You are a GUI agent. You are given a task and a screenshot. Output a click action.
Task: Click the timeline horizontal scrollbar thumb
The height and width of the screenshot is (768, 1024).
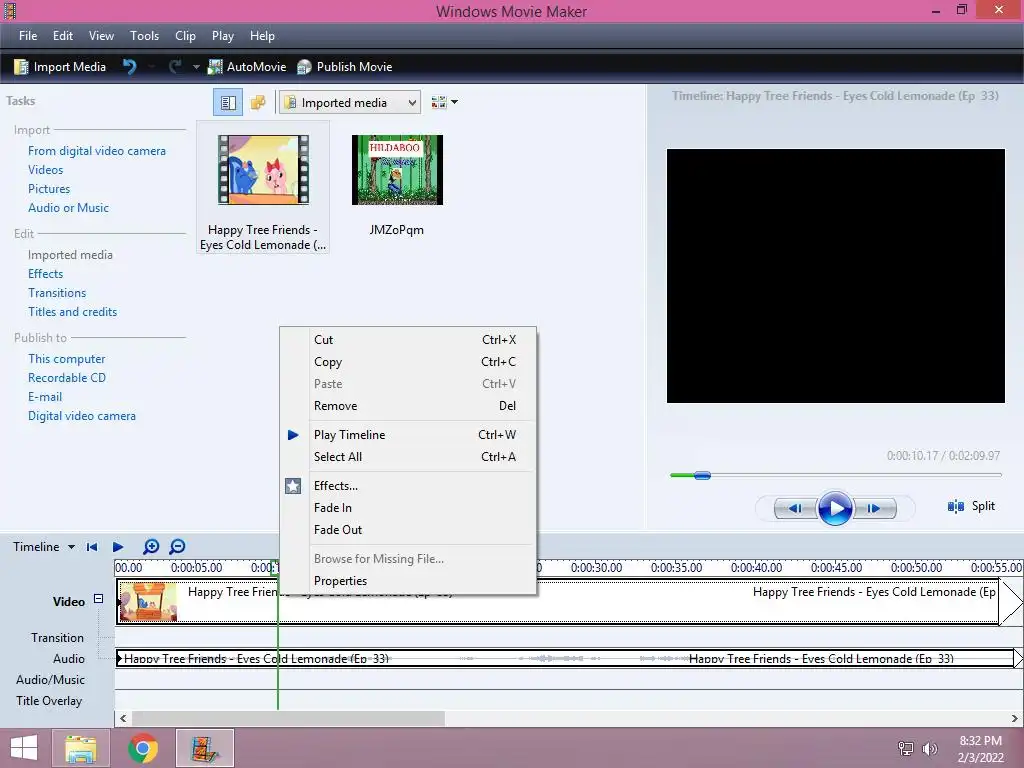coord(288,718)
